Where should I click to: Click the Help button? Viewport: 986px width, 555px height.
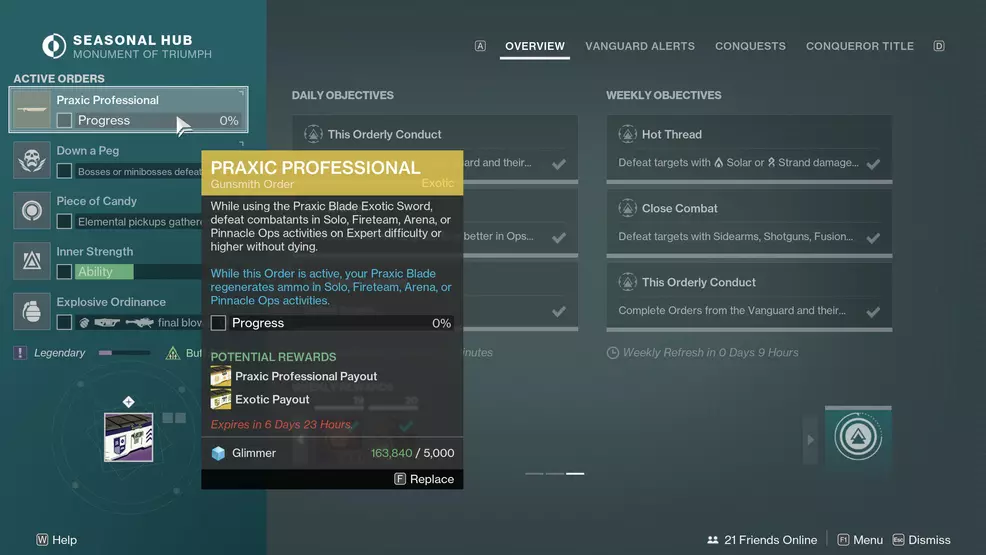click(57, 540)
